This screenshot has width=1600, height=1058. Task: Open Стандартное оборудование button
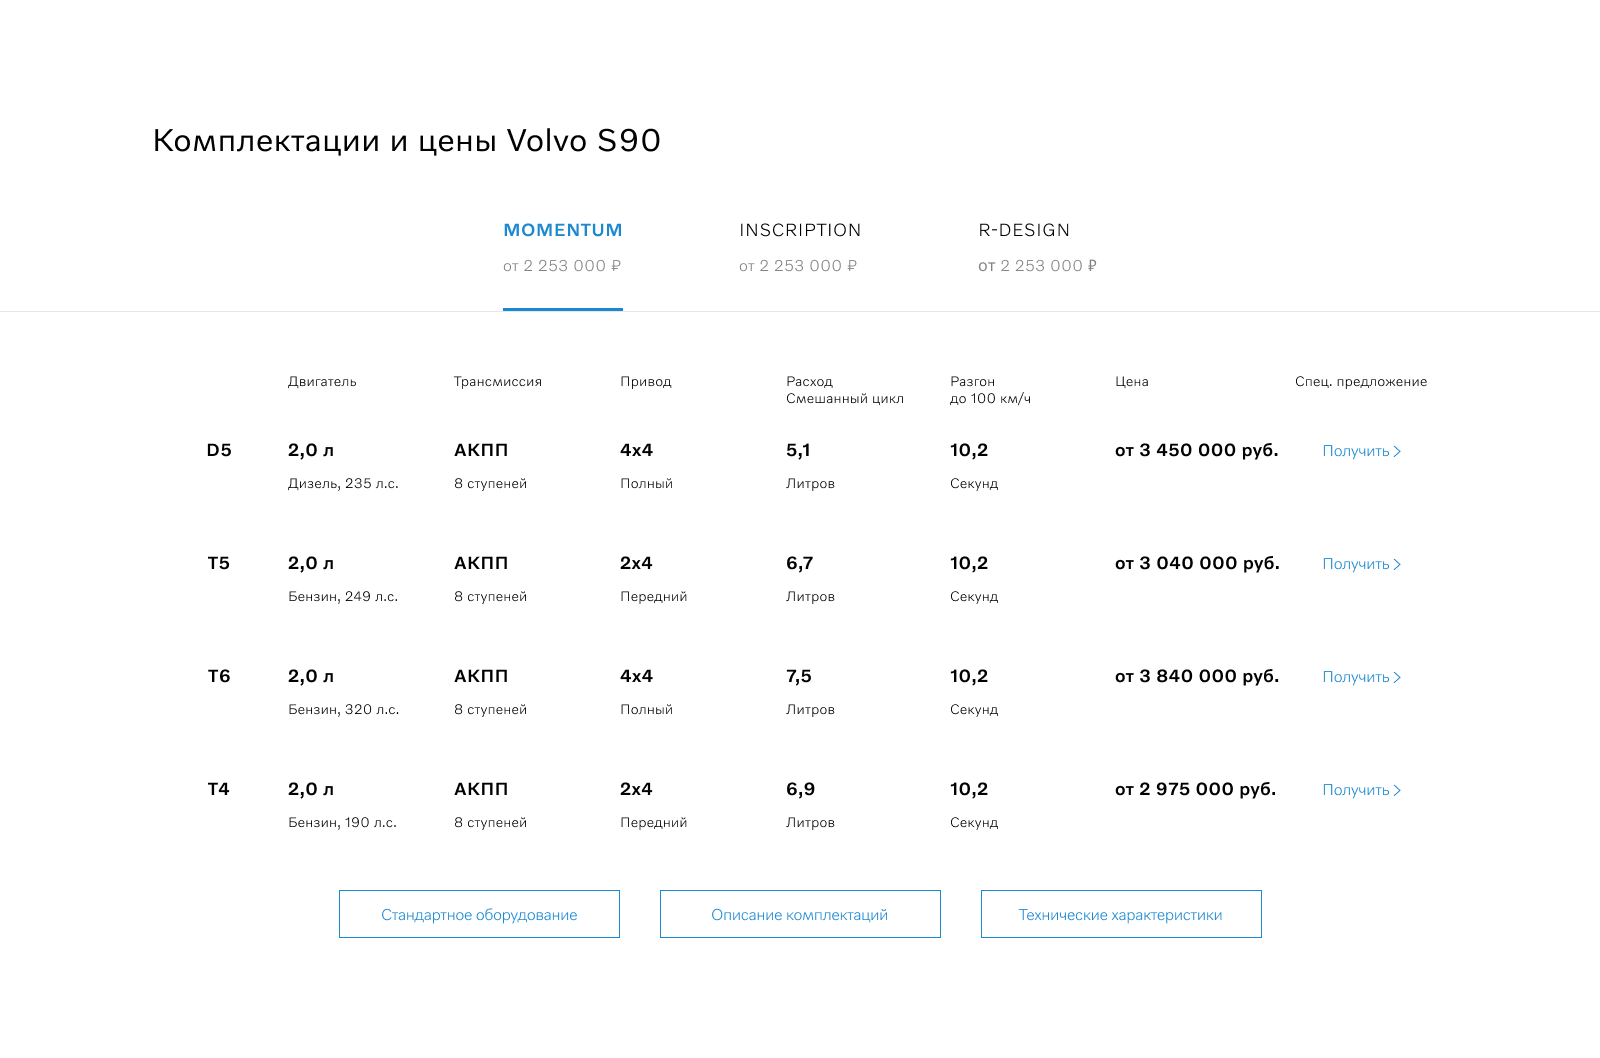[x=479, y=914]
